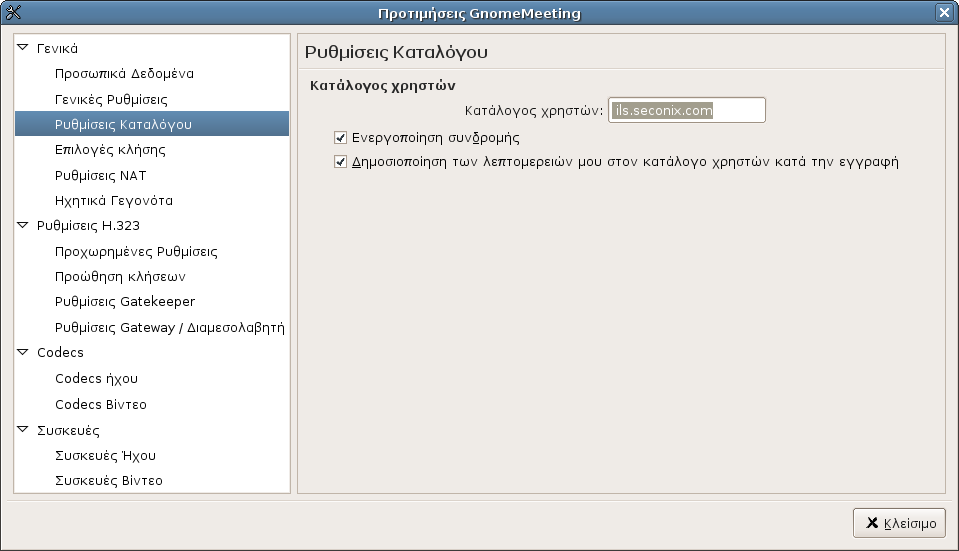The width and height of the screenshot is (959, 551).
Task: Click the tools icon in title bar
Action: pos(13,12)
